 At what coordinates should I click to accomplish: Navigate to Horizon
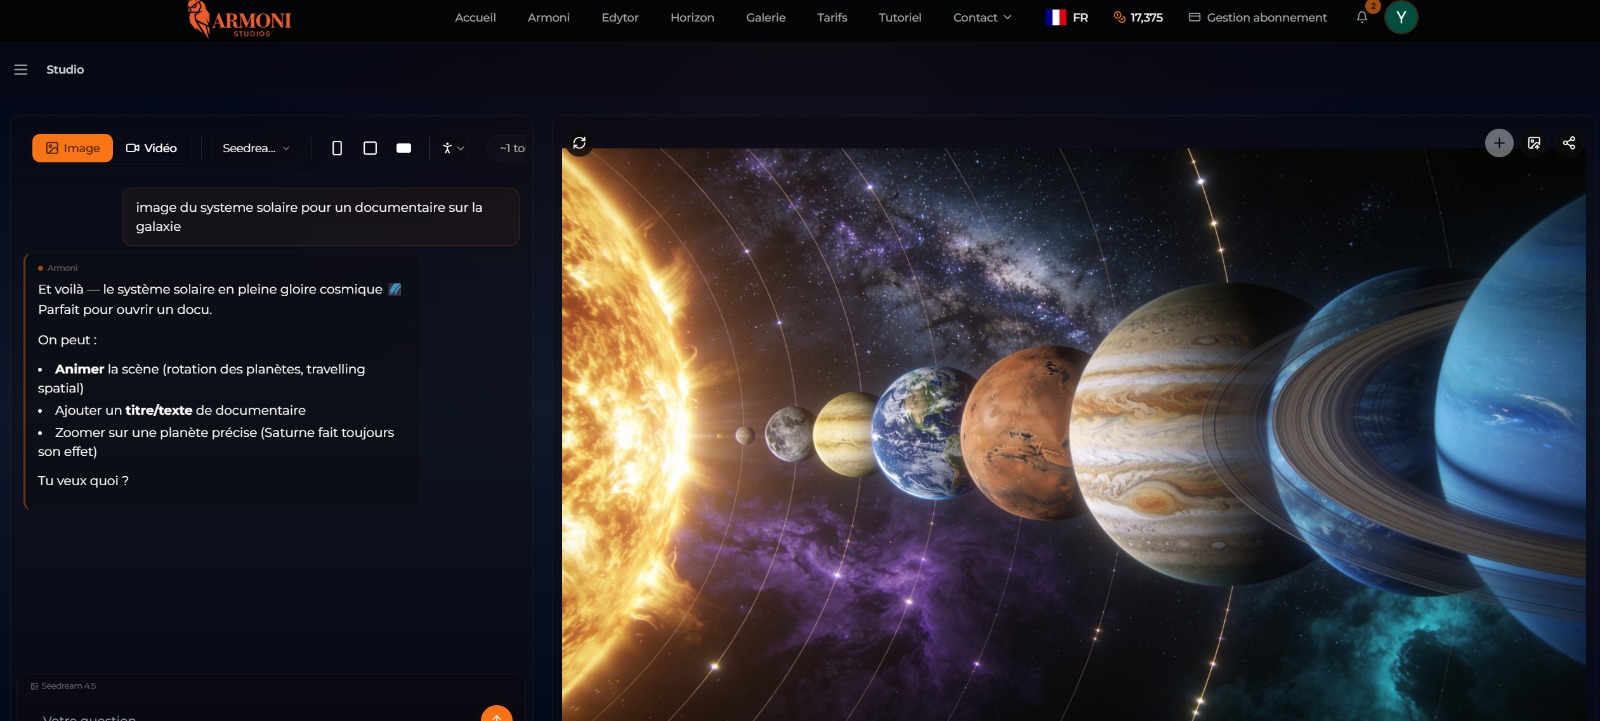(x=692, y=17)
